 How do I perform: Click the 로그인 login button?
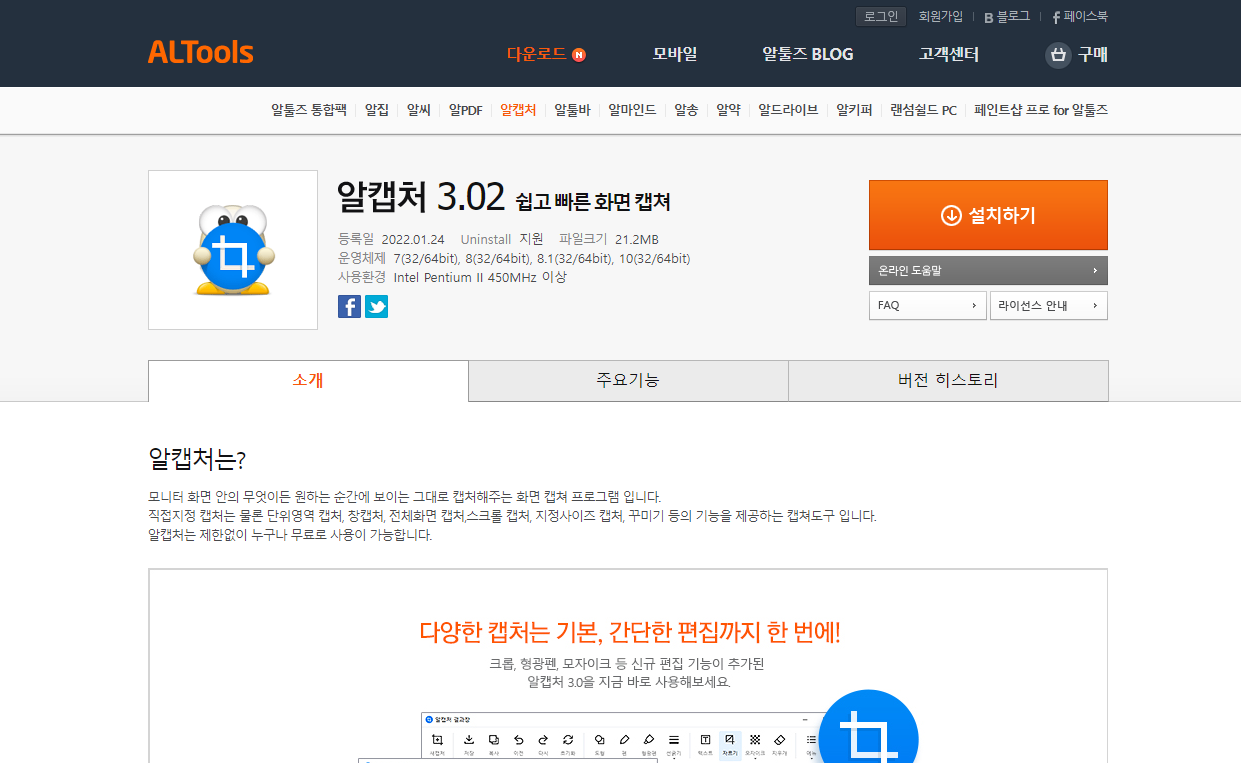point(881,16)
